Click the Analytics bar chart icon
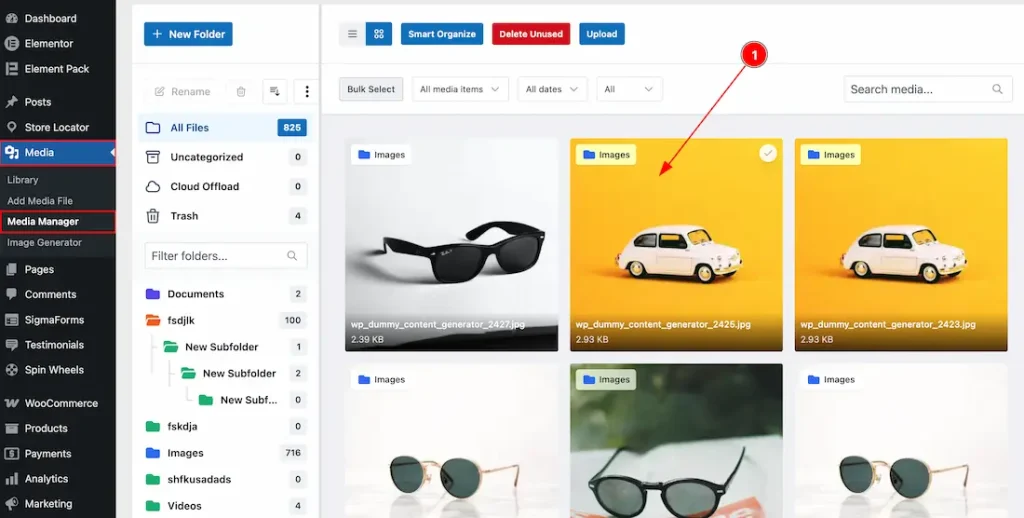The image size is (1024, 518). point(11,479)
